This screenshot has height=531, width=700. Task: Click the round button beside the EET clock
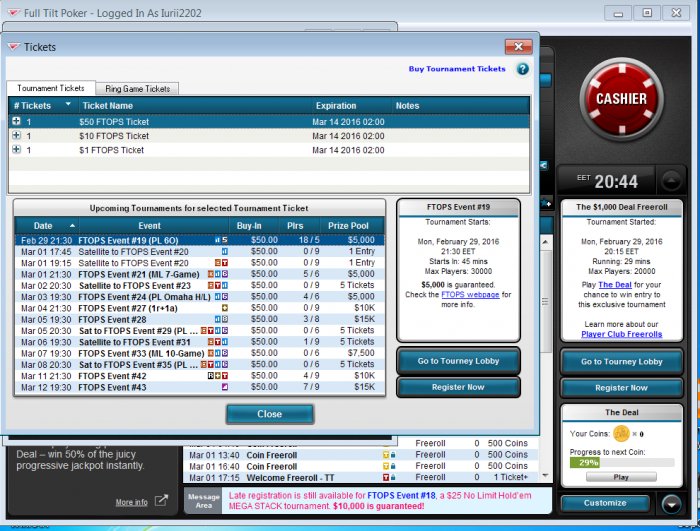[x=671, y=180]
